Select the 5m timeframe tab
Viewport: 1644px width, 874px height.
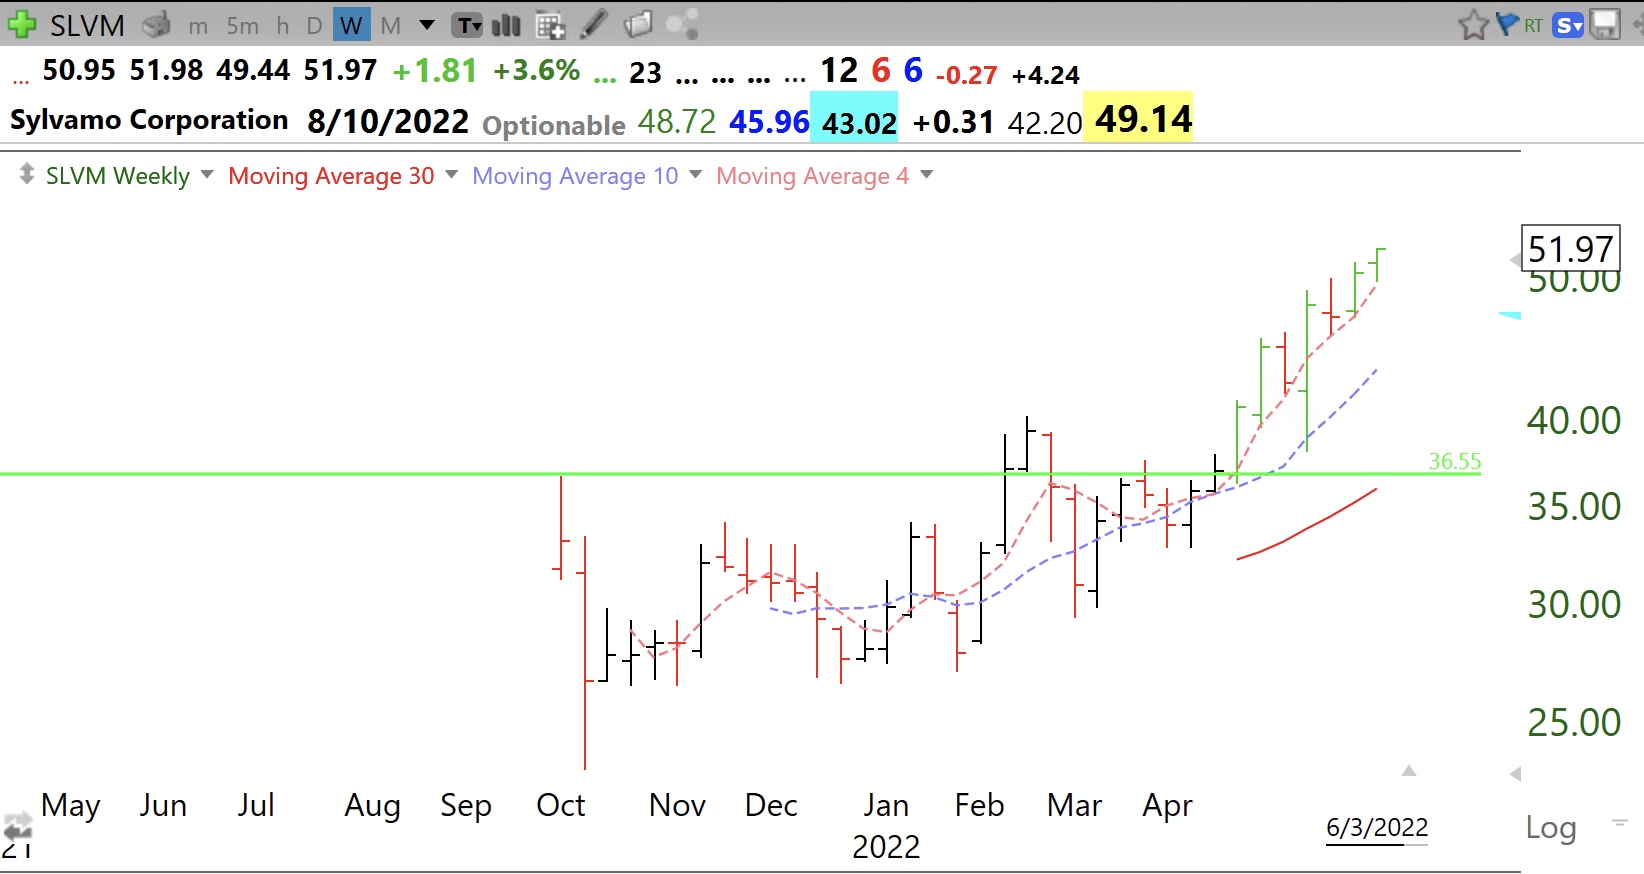click(242, 26)
